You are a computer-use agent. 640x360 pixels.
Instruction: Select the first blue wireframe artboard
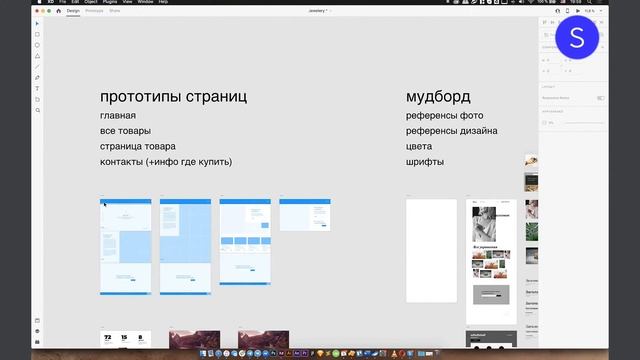click(x=126, y=247)
